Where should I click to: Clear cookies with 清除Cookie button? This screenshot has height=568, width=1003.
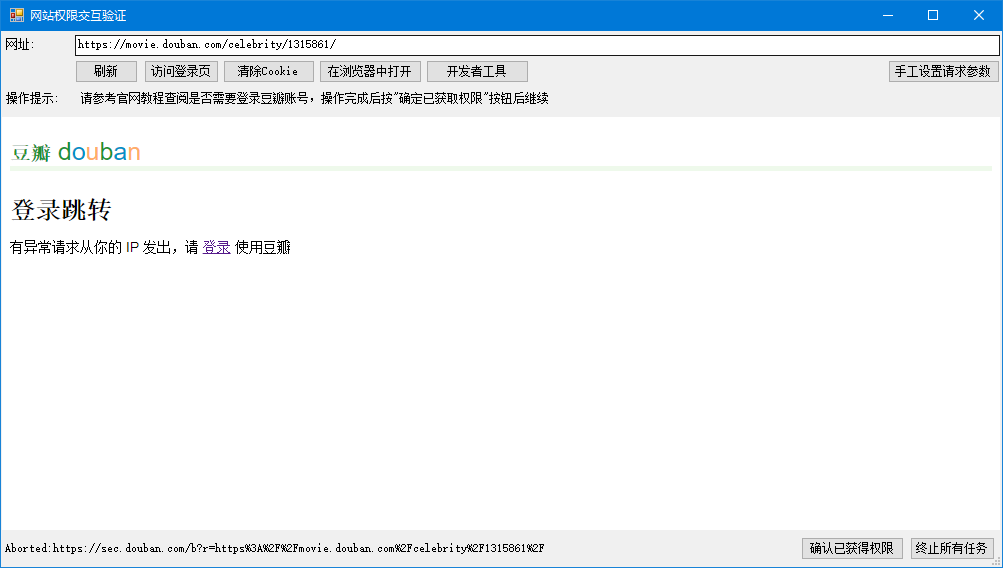pyautogui.click(x=269, y=71)
